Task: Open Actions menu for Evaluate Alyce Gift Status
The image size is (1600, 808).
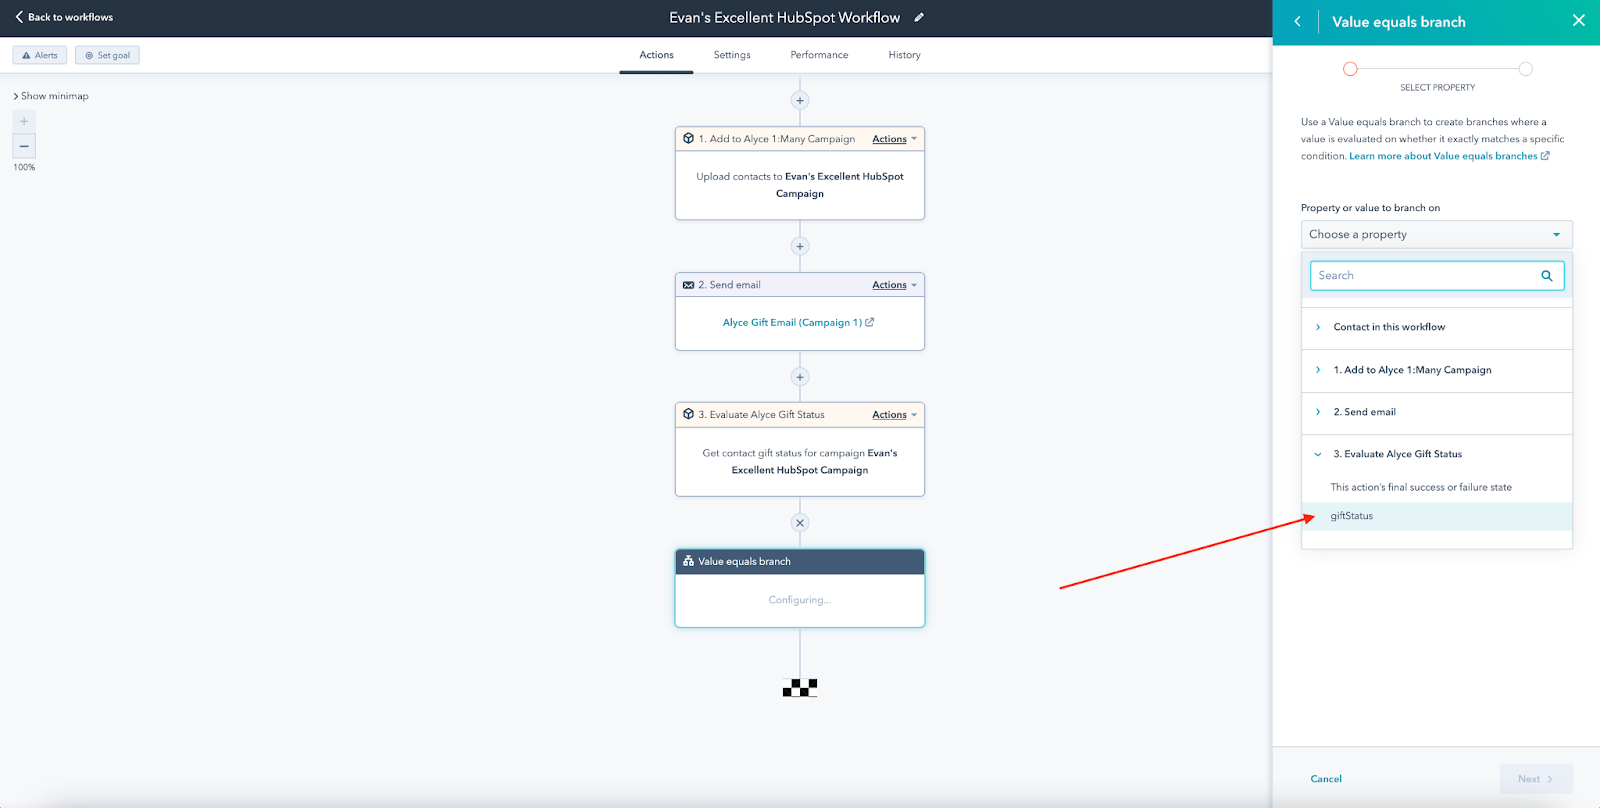Action: click(x=894, y=415)
